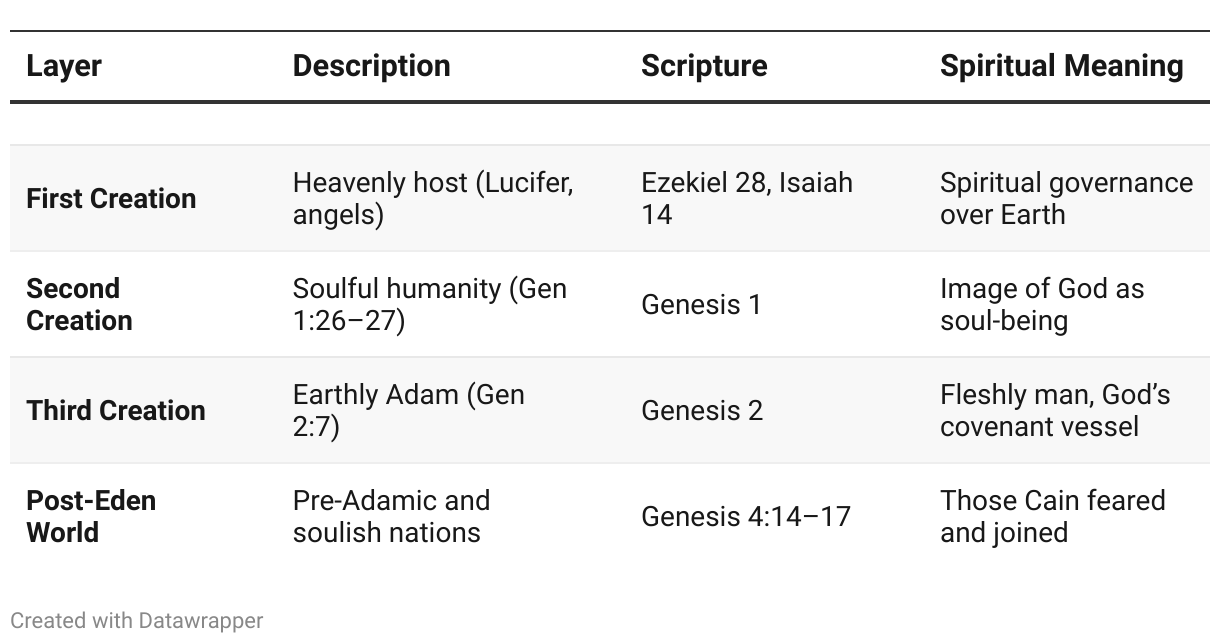Click the "Layer" column header
The height and width of the screenshot is (644, 1220).
point(64,66)
